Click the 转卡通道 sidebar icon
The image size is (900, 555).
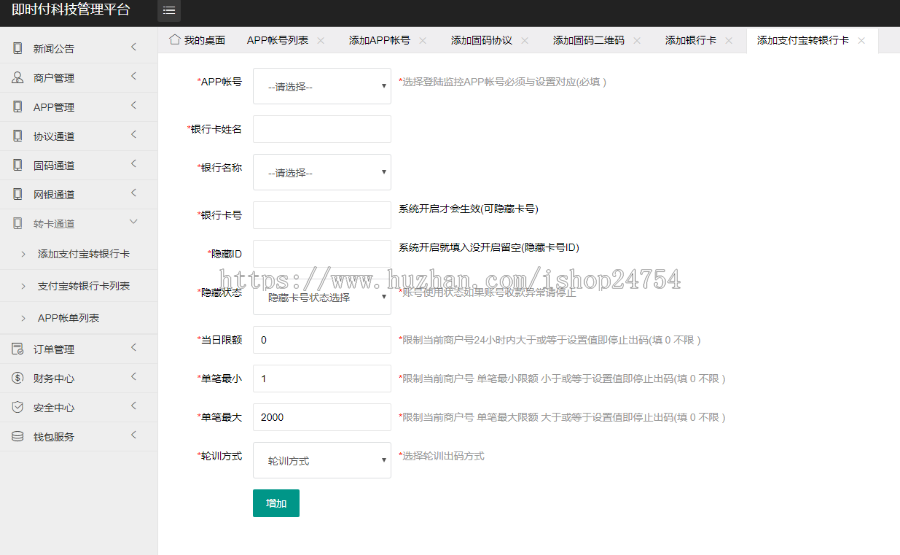(18, 223)
